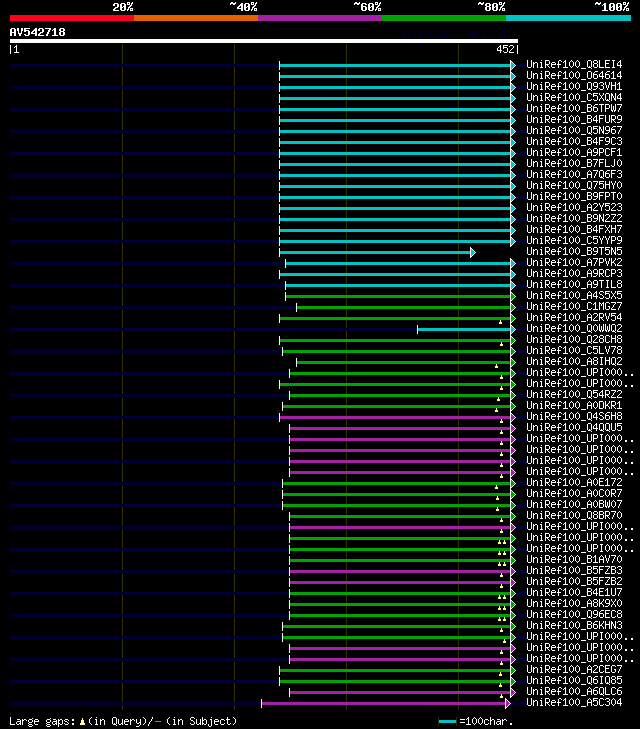Select label UniRef100_C1MGZ7
This screenshot has width=640, height=729.
point(574,306)
